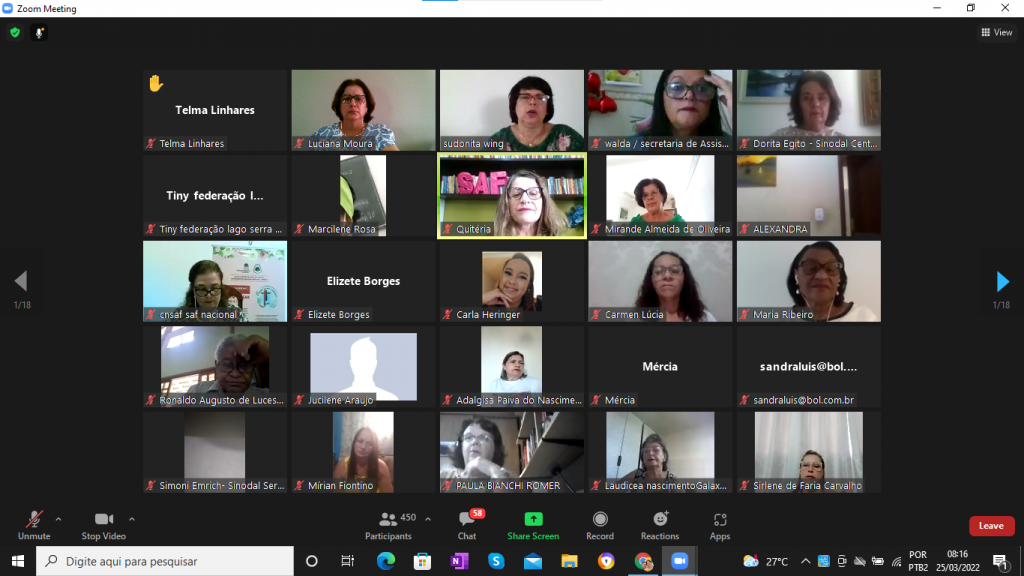Toggle the muted mic indicator at top left
The image size is (1024, 576).
tap(40, 32)
